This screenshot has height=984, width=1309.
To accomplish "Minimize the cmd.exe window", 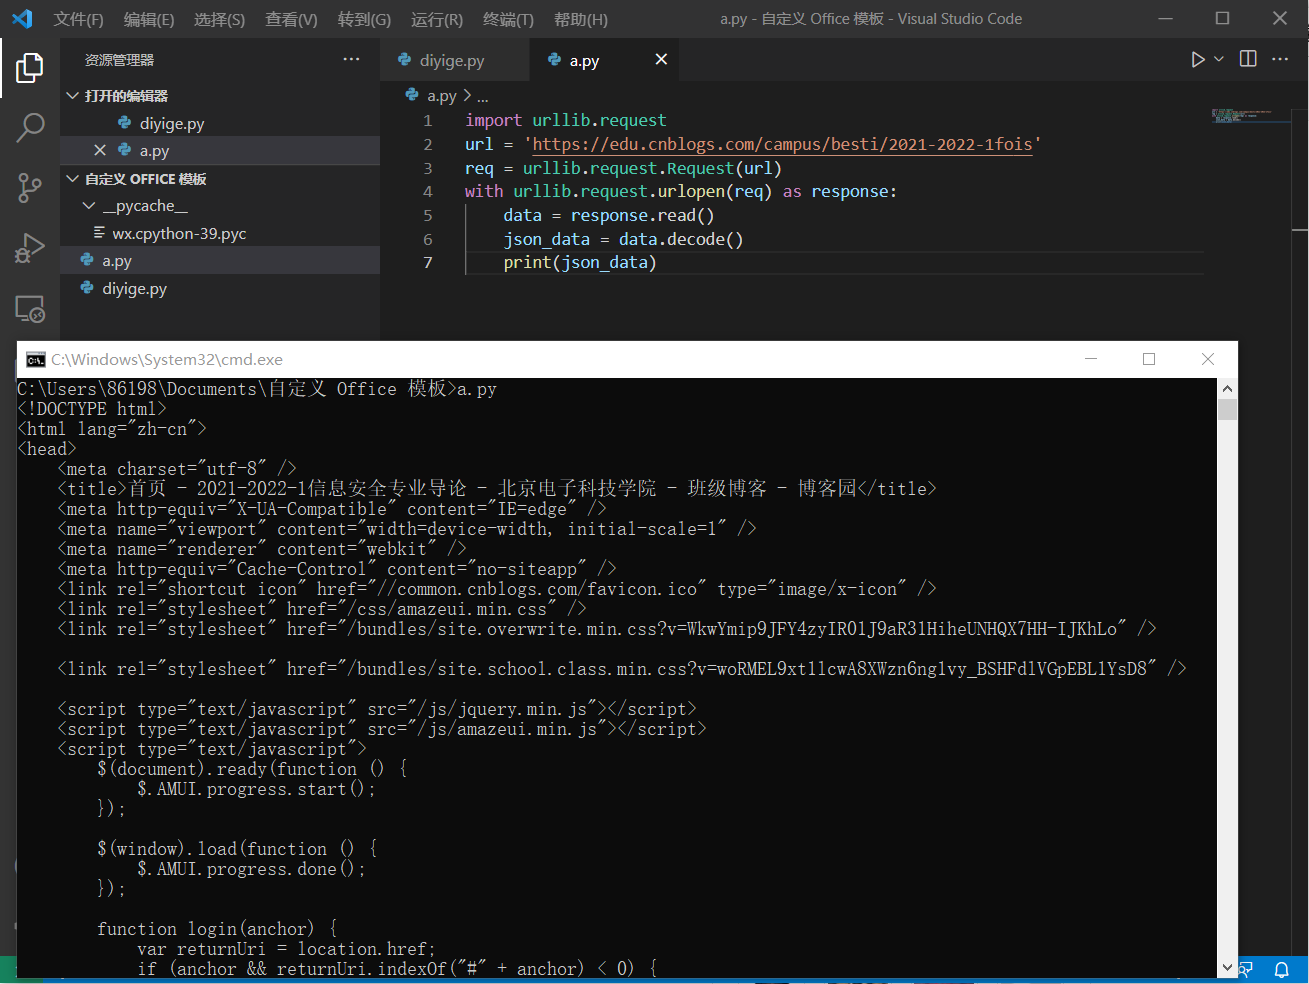I will click(x=1091, y=359).
